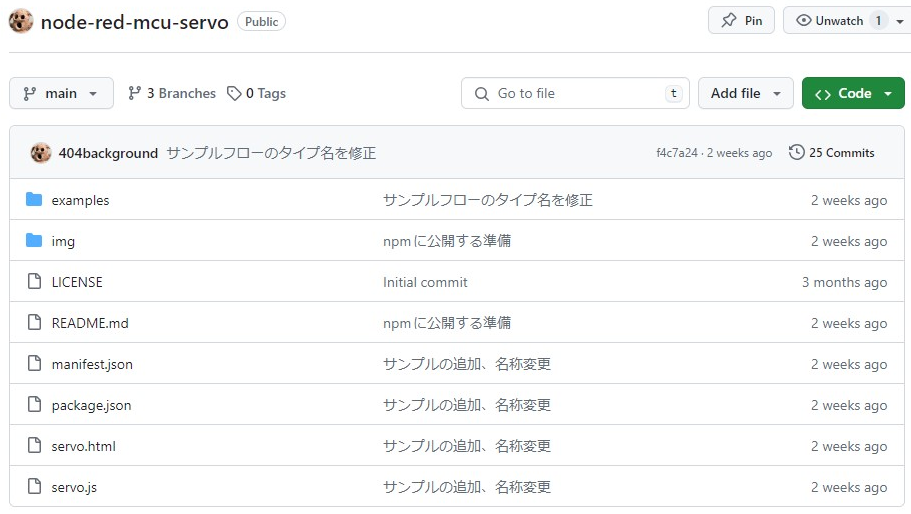Open the commit message in README.md row
Screen dimensions: 911x514
pyautogui.click(x=447, y=323)
